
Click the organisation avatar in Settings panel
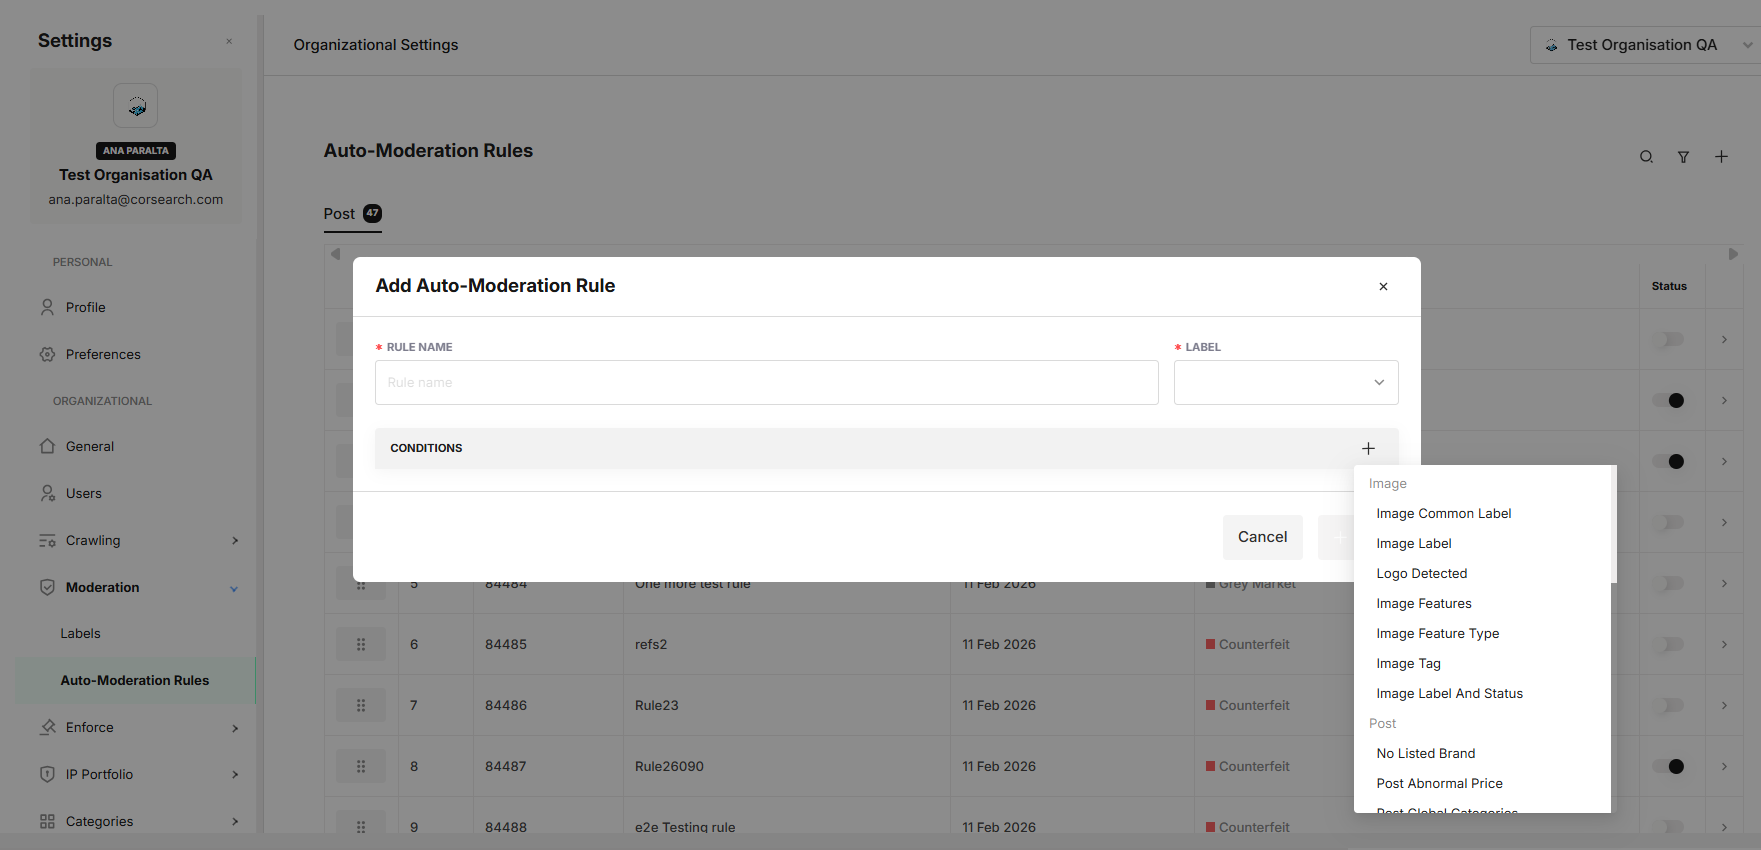pyautogui.click(x=136, y=105)
